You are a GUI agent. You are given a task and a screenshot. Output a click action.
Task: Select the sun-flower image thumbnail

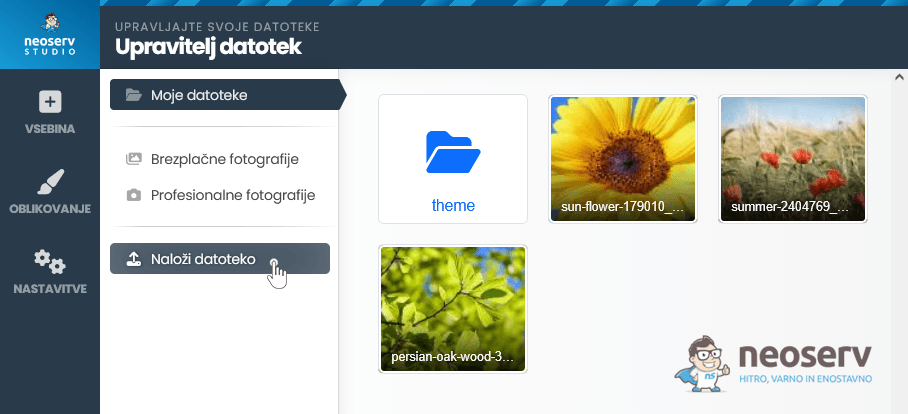tap(623, 158)
